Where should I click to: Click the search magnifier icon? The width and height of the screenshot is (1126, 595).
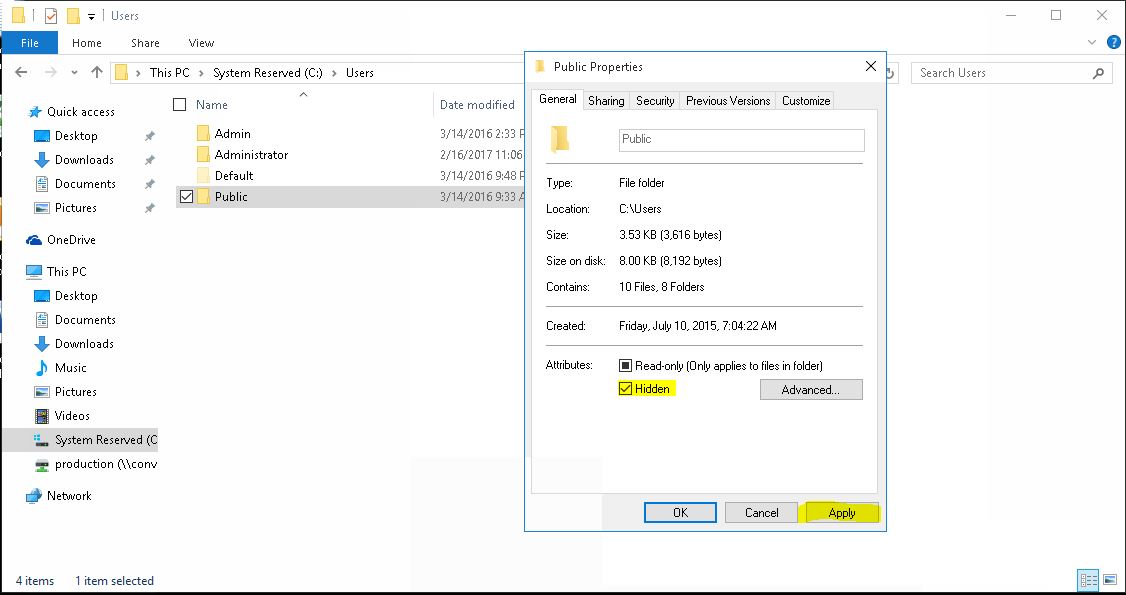1098,72
